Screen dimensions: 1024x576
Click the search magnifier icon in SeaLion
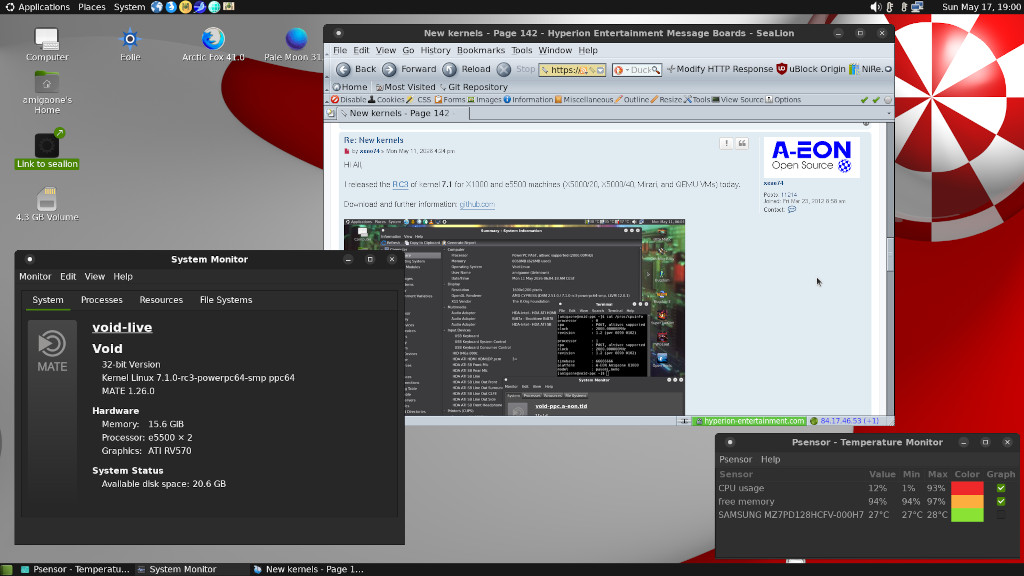click(x=655, y=70)
